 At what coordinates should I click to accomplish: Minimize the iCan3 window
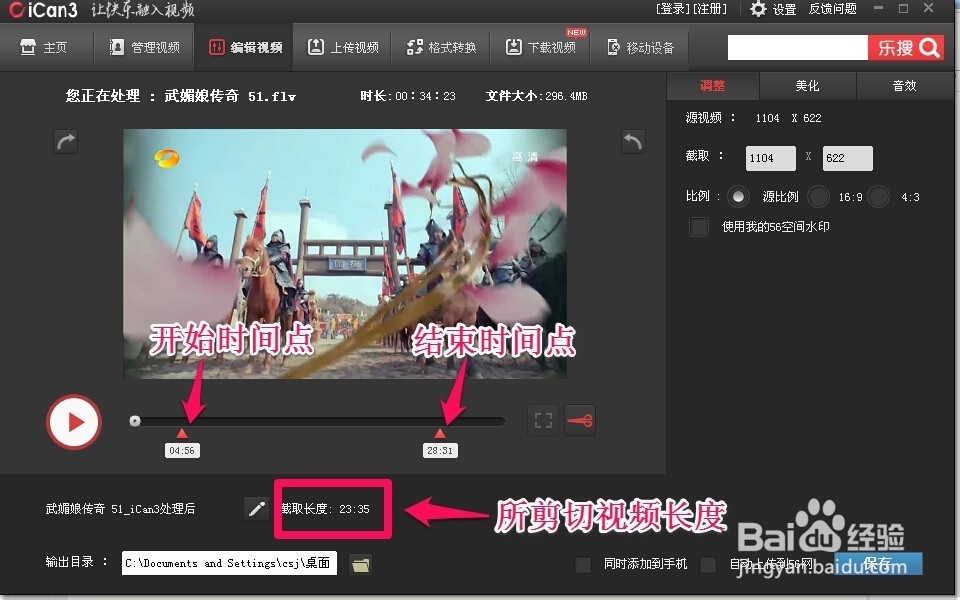[x=879, y=8]
